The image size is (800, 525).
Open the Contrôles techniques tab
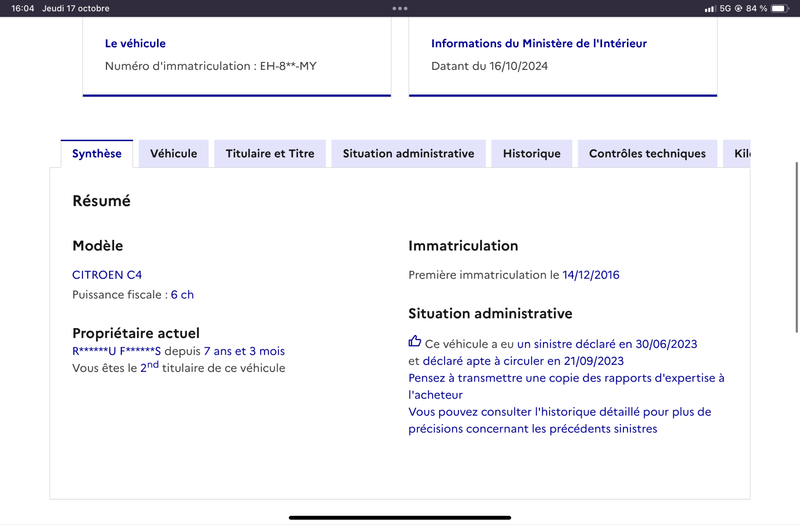click(x=647, y=154)
